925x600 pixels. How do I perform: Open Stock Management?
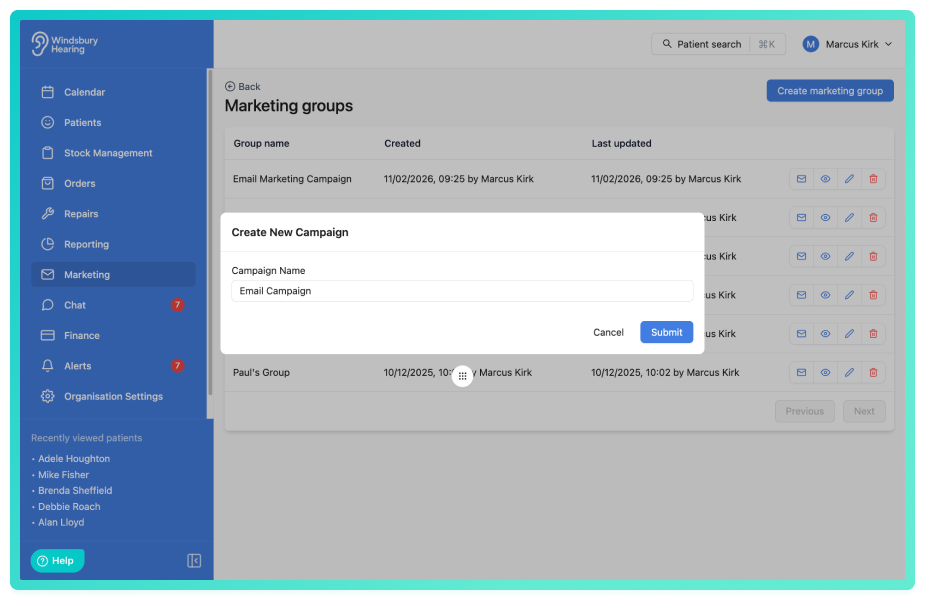(x=113, y=153)
